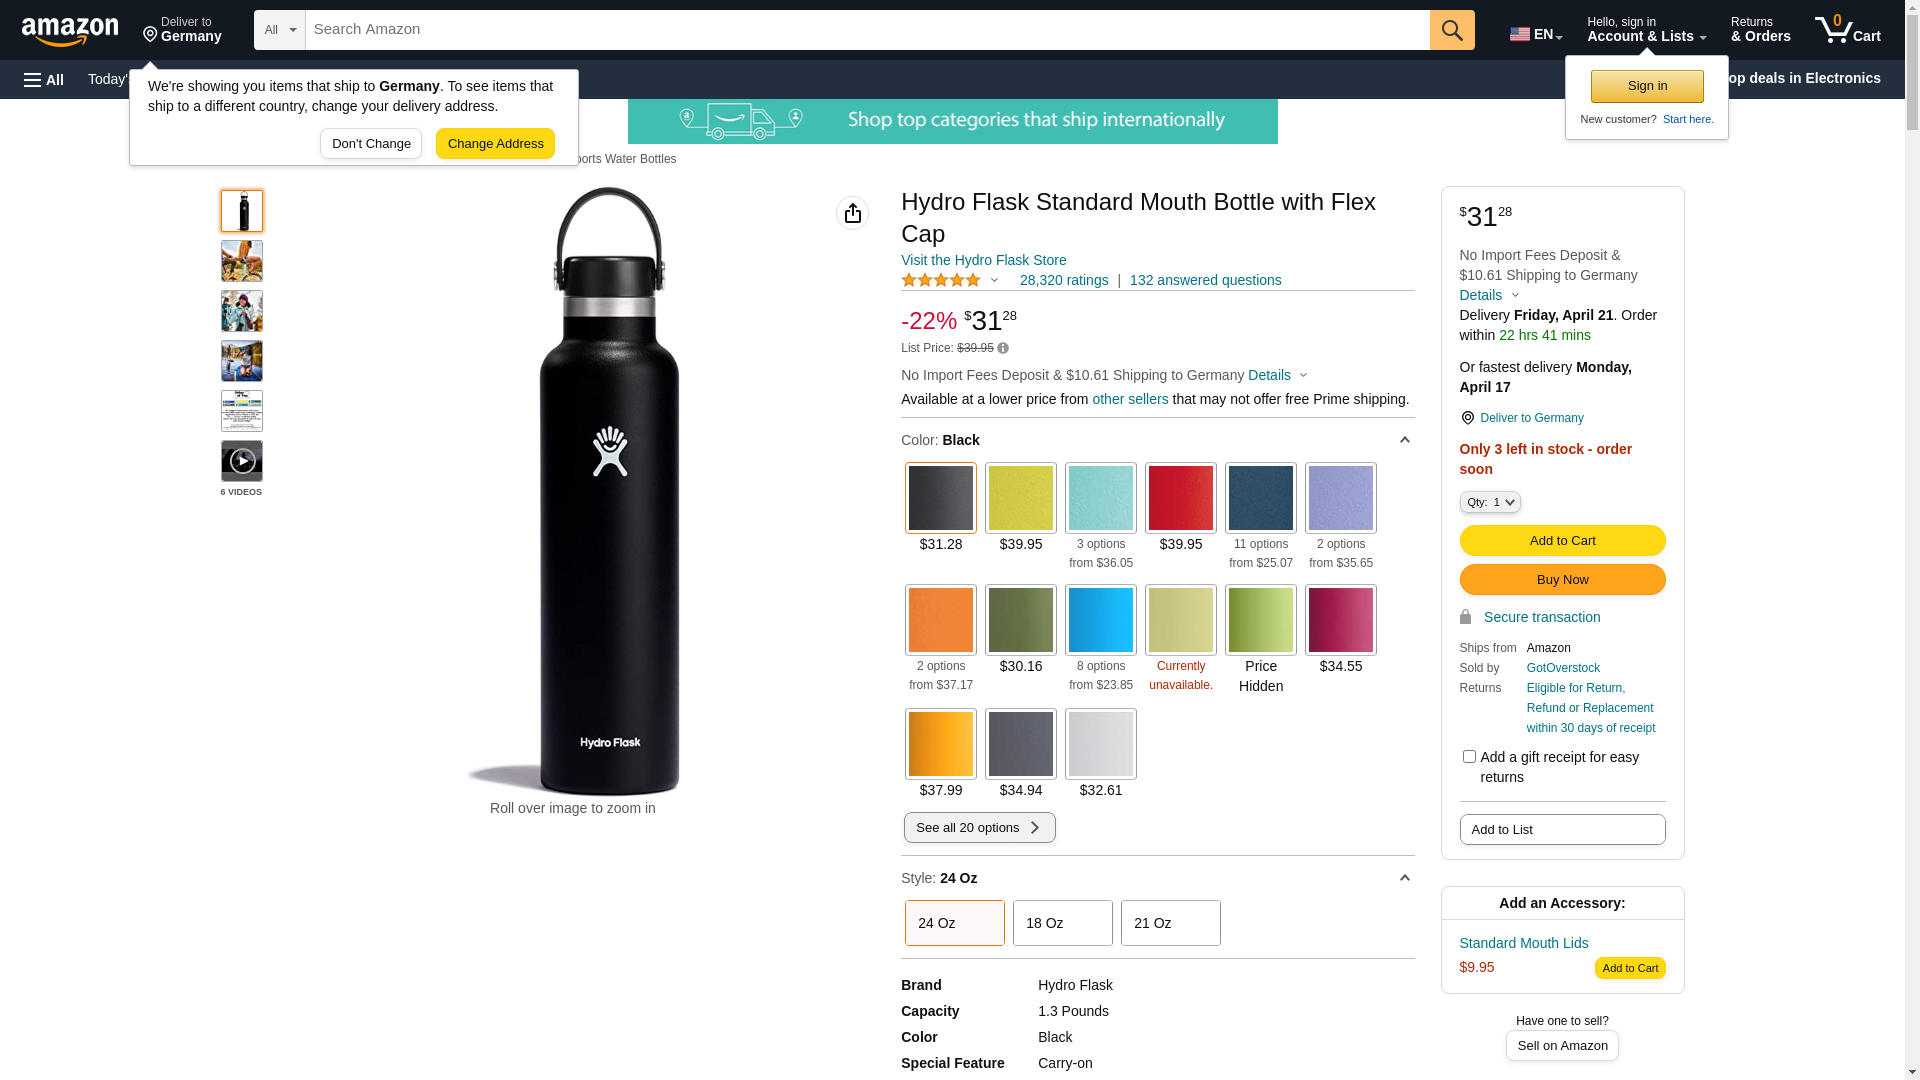Screen dimensions: 1920x1080
Task: Select the 18 Oz style option
Action: (x=1062, y=923)
